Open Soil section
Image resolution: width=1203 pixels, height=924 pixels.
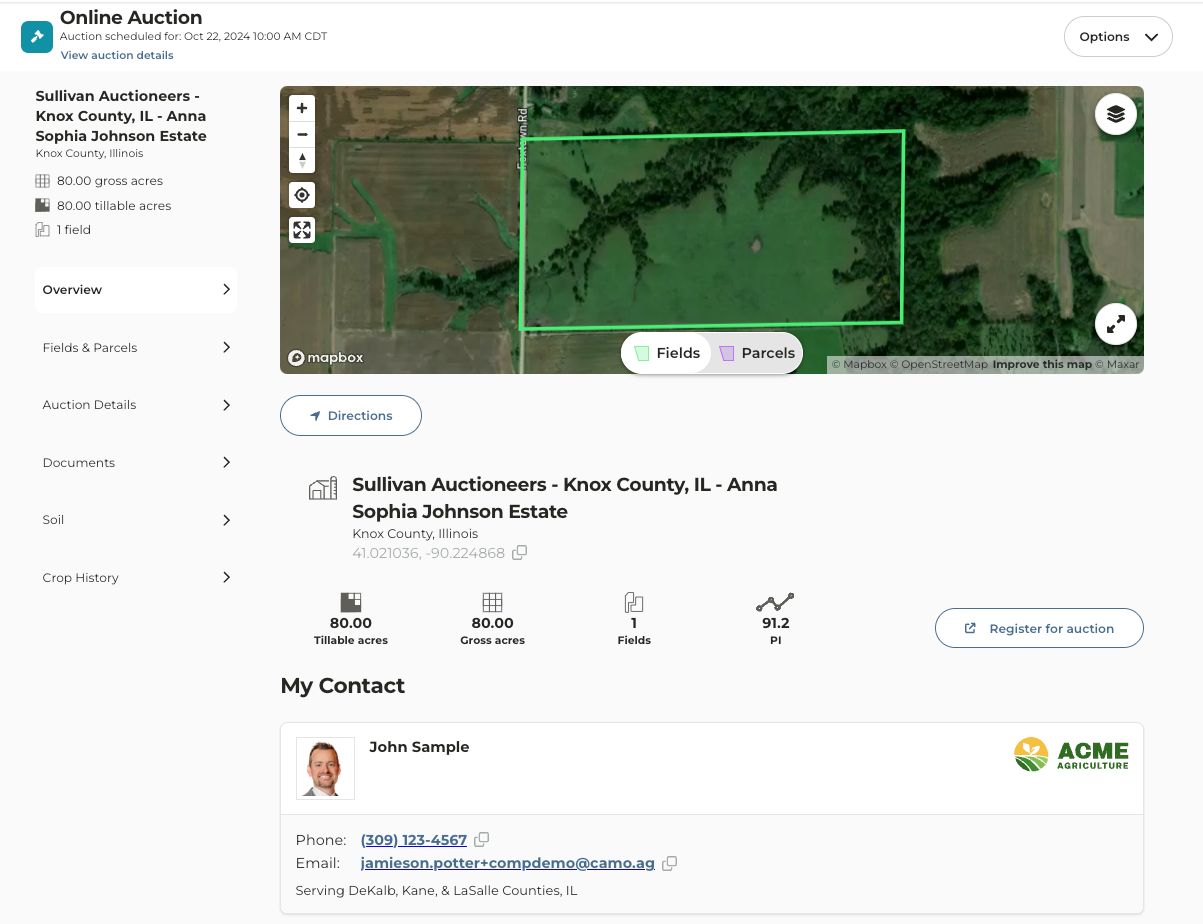point(136,520)
